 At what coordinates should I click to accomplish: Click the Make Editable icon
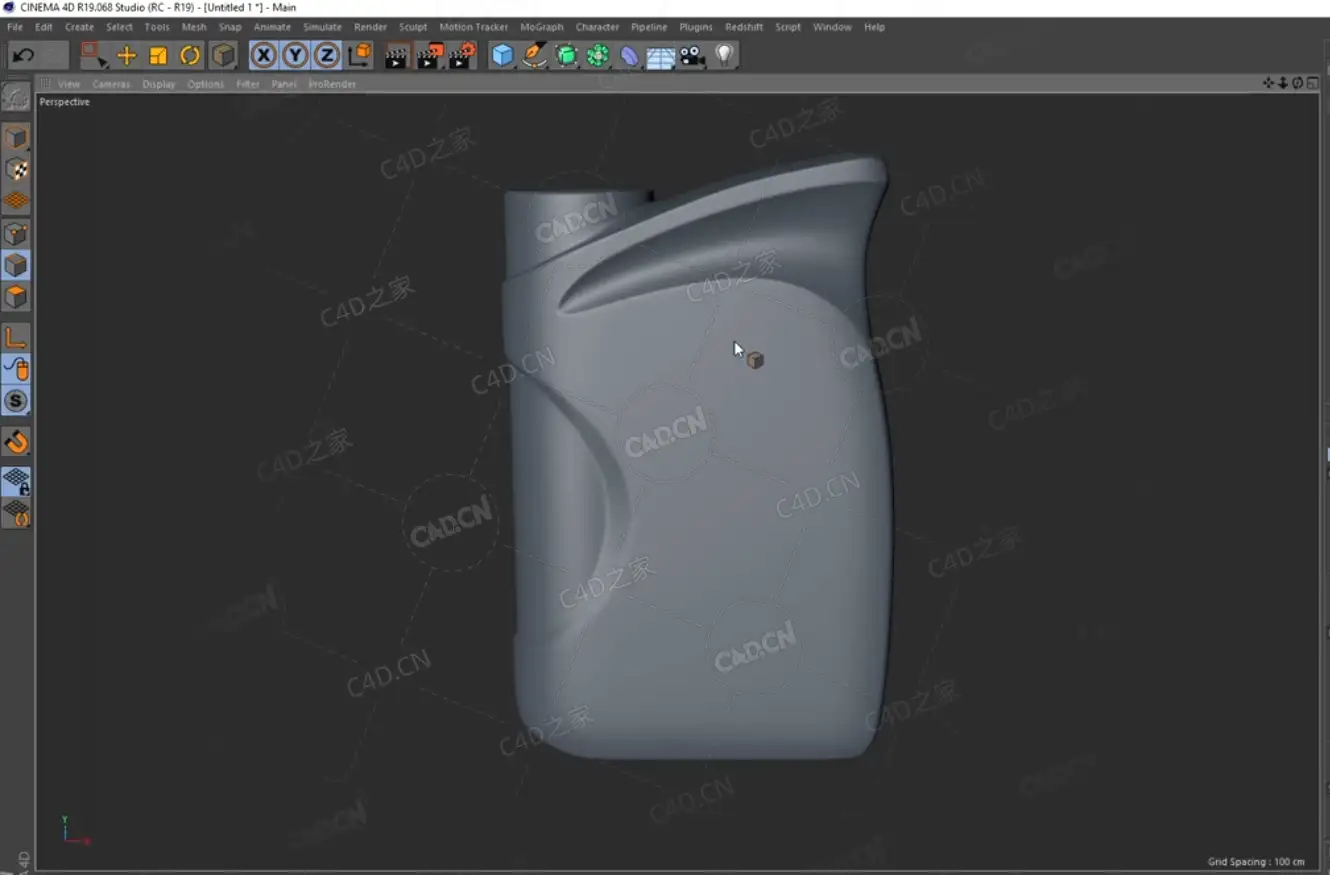[x=15, y=97]
